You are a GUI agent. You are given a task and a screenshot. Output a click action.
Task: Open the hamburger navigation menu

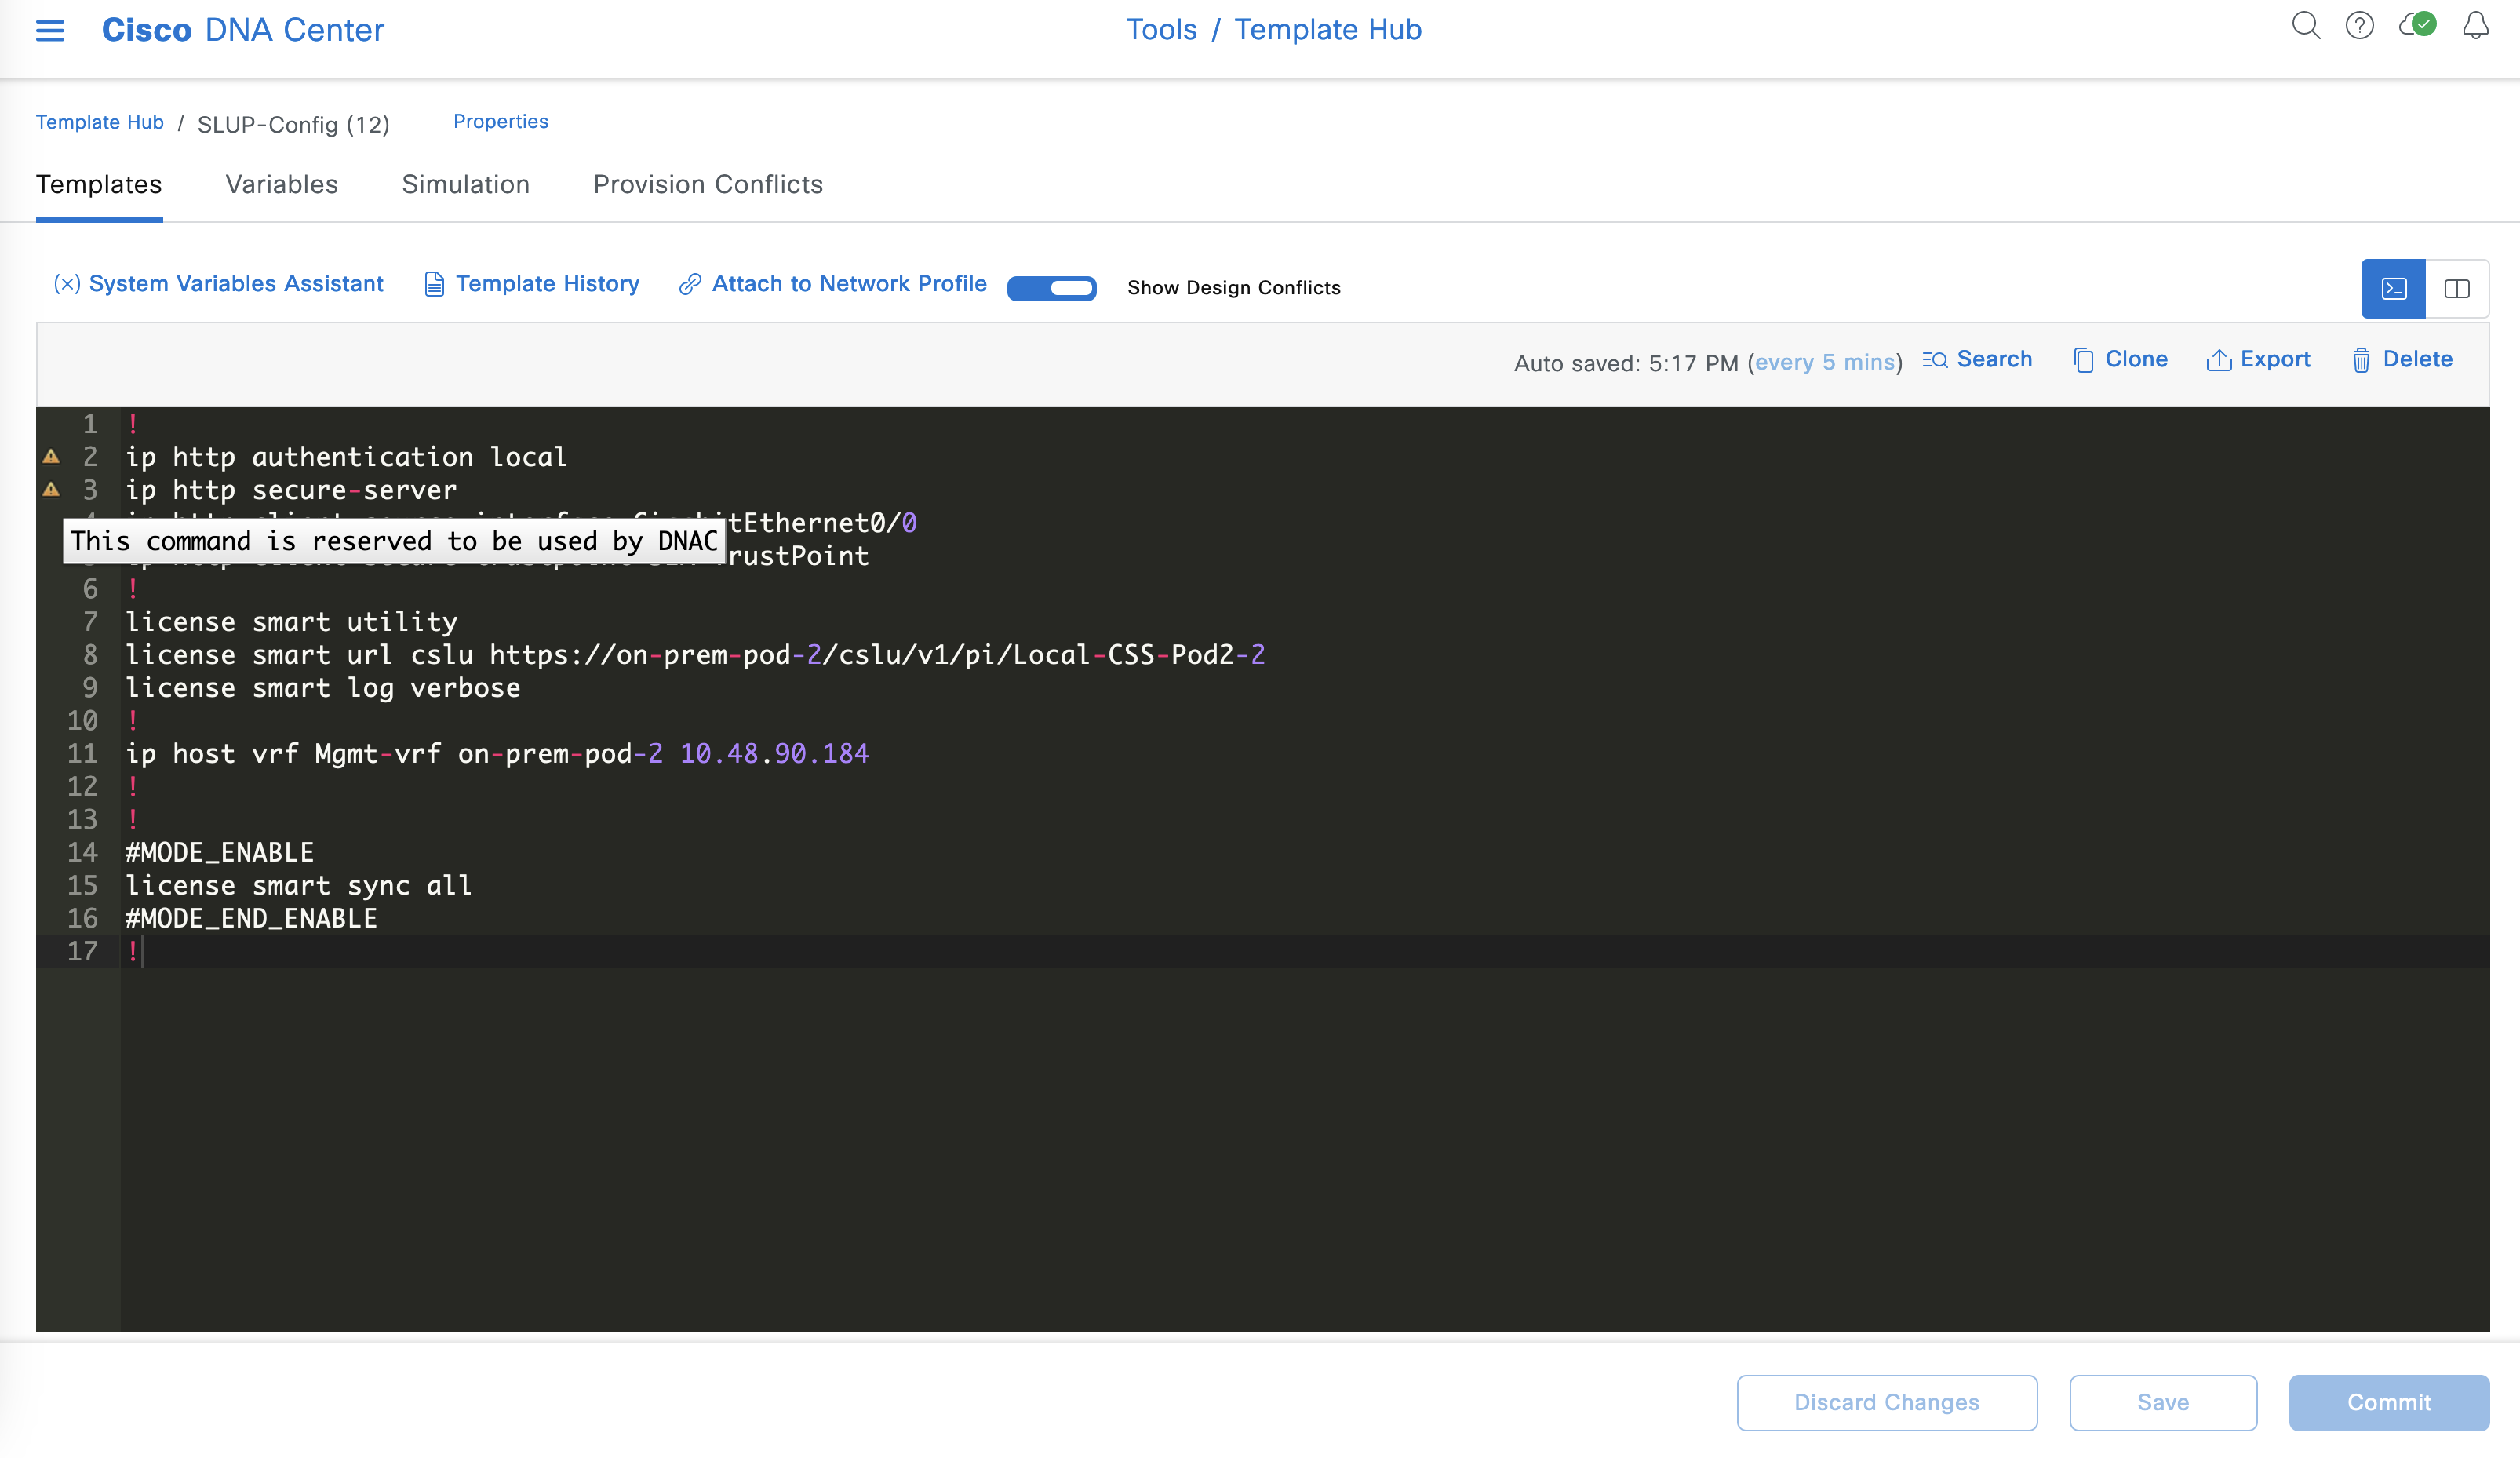pyautogui.click(x=50, y=30)
